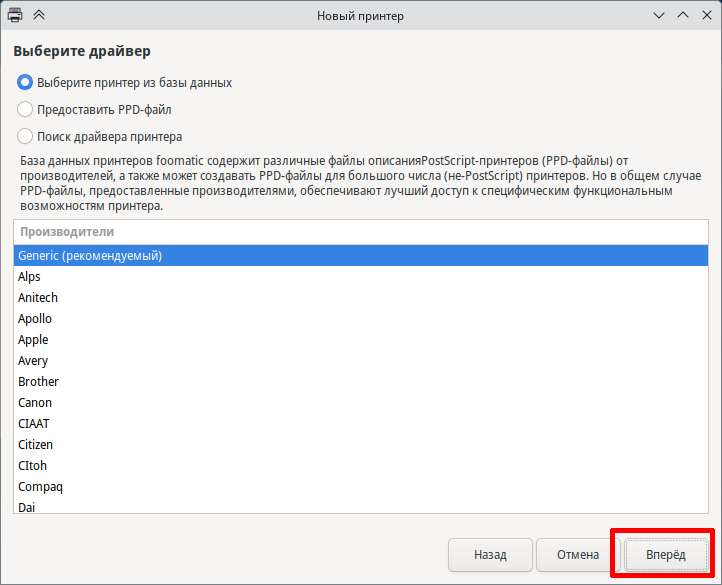Go back with Назад button
This screenshot has height=585, width=722.
(x=490, y=555)
